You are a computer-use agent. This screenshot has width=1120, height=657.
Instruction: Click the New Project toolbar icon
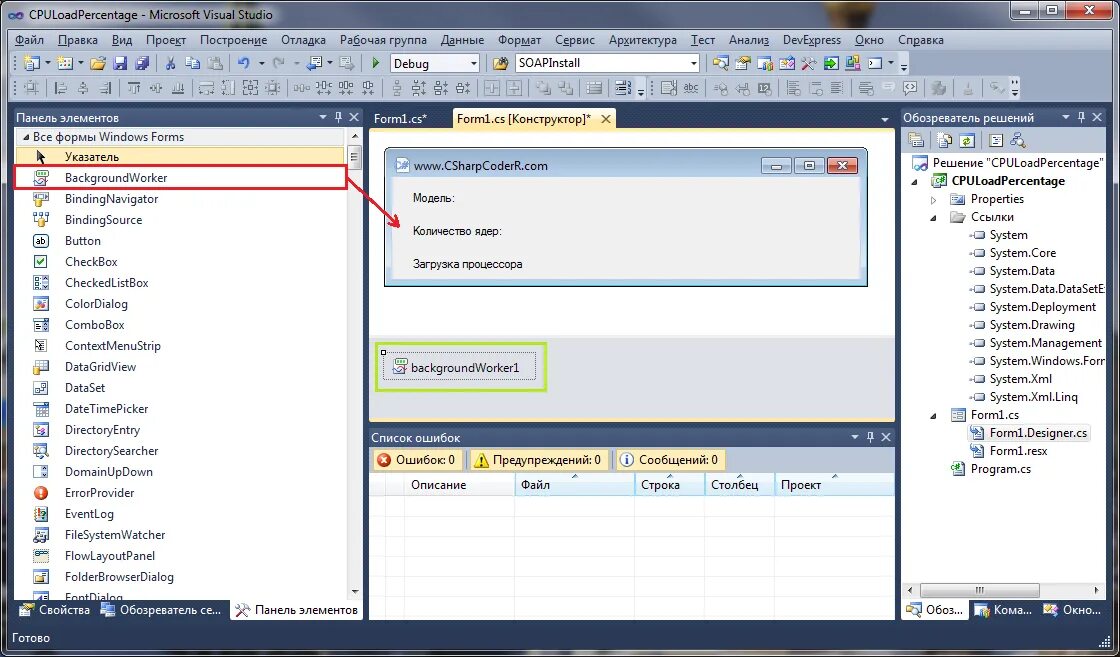point(31,63)
